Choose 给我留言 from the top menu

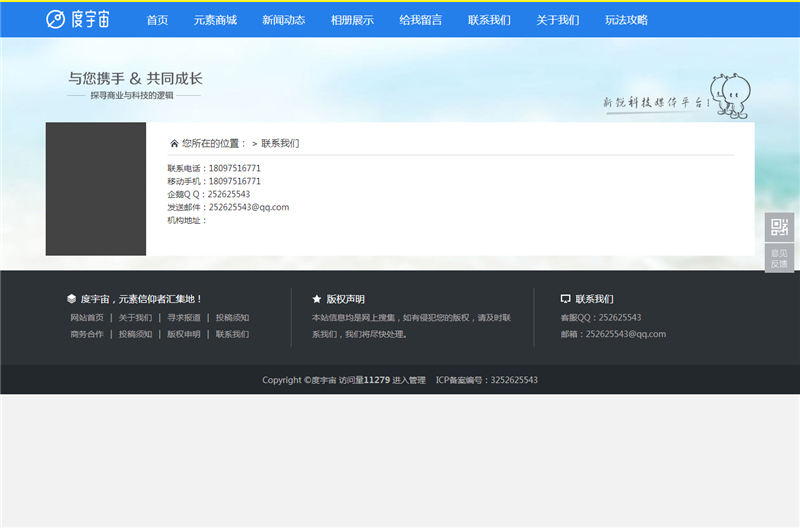[x=420, y=20]
